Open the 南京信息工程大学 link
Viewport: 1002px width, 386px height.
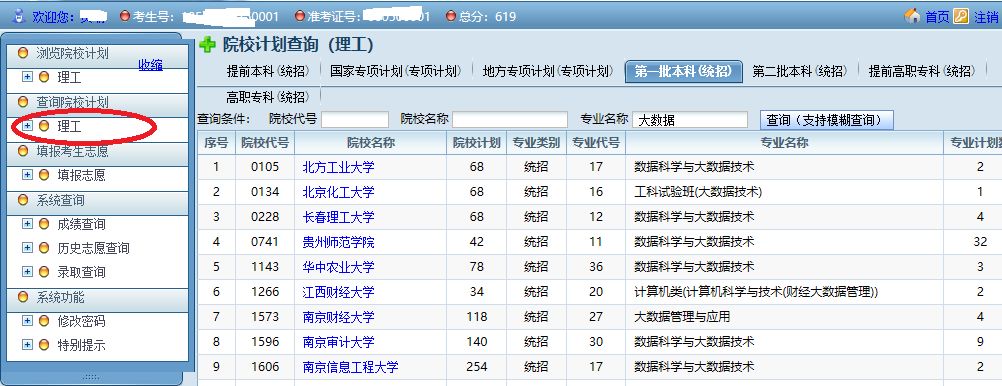click(350, 367)
